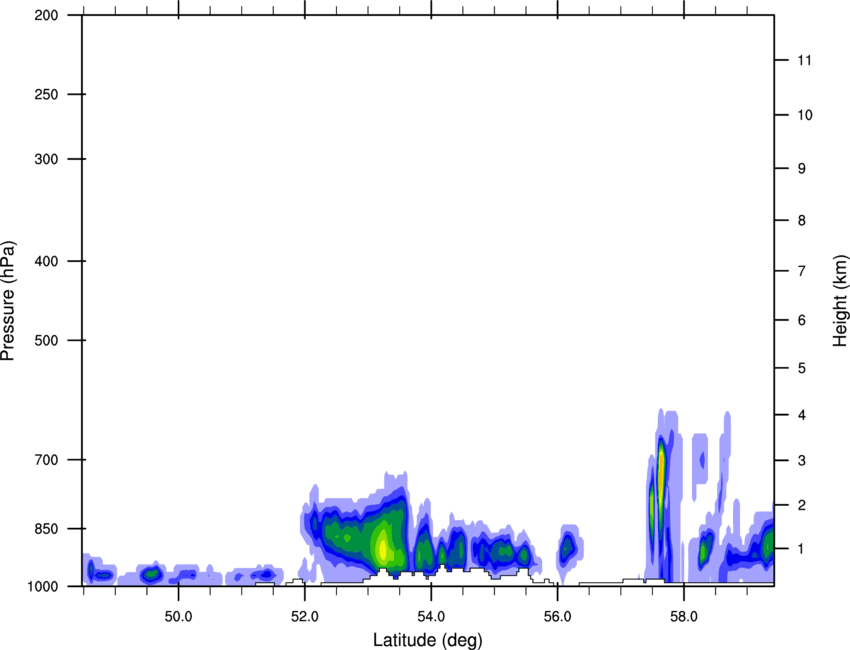
Task: Click pressure tick label 500
Action: [x=46, y=340]
